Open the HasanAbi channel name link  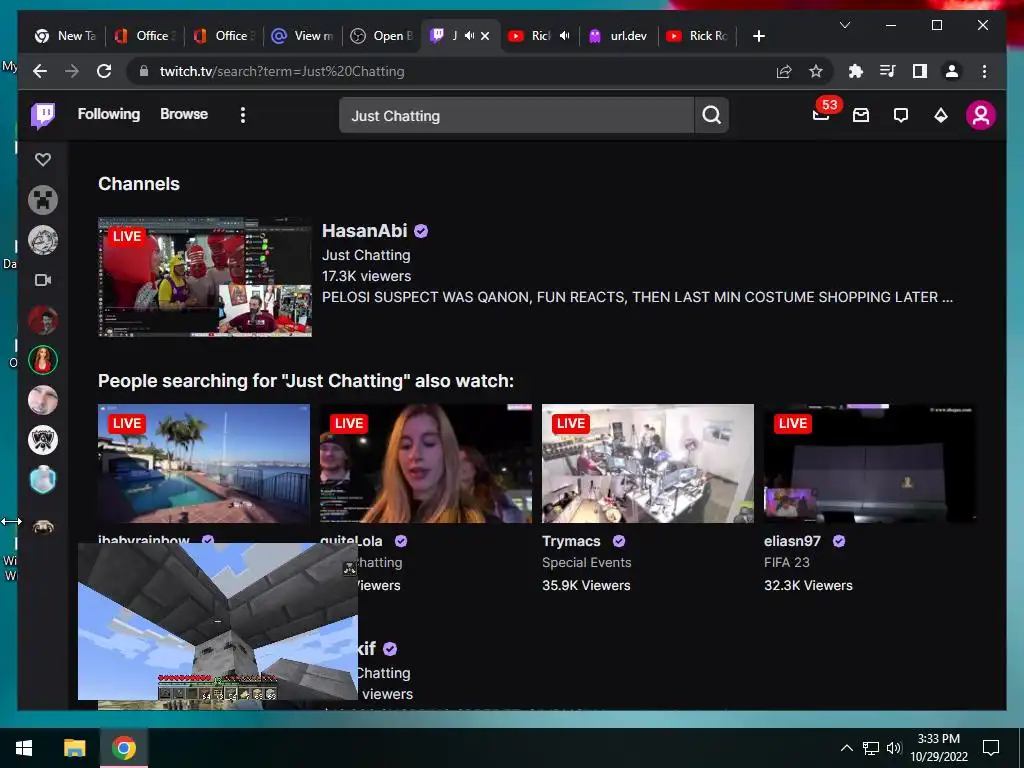364,231
